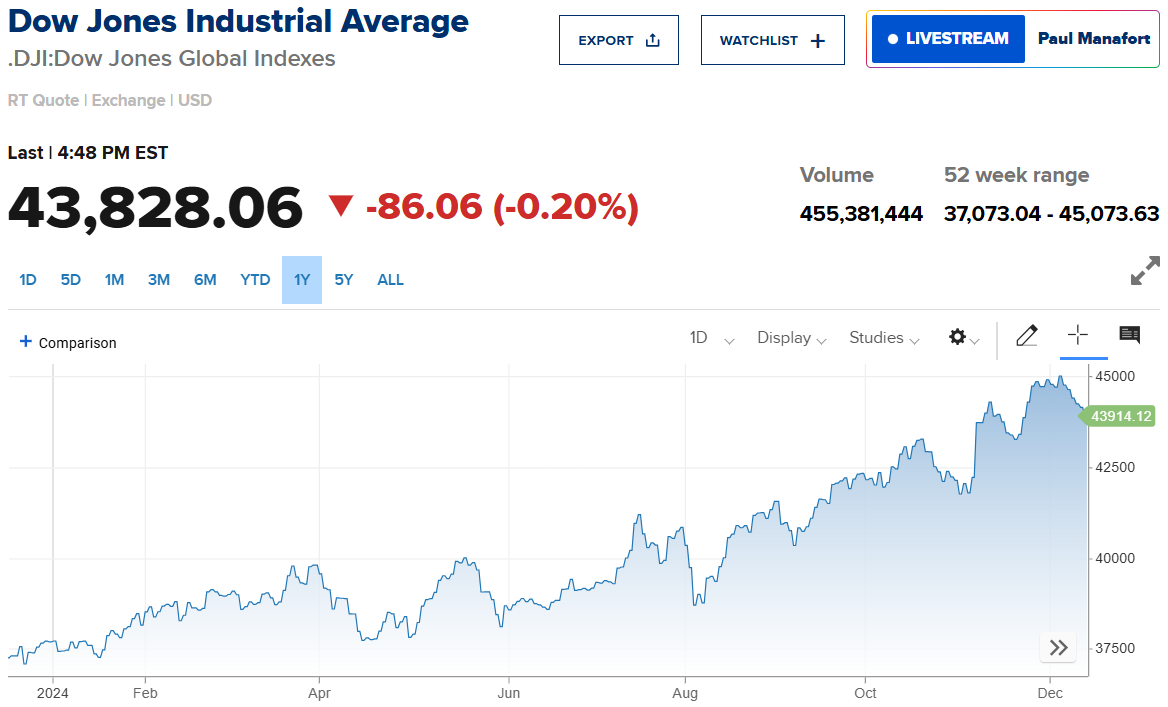Click the pencil drawing tool icon
The image size is (1168, 707).
point(1026,336)
